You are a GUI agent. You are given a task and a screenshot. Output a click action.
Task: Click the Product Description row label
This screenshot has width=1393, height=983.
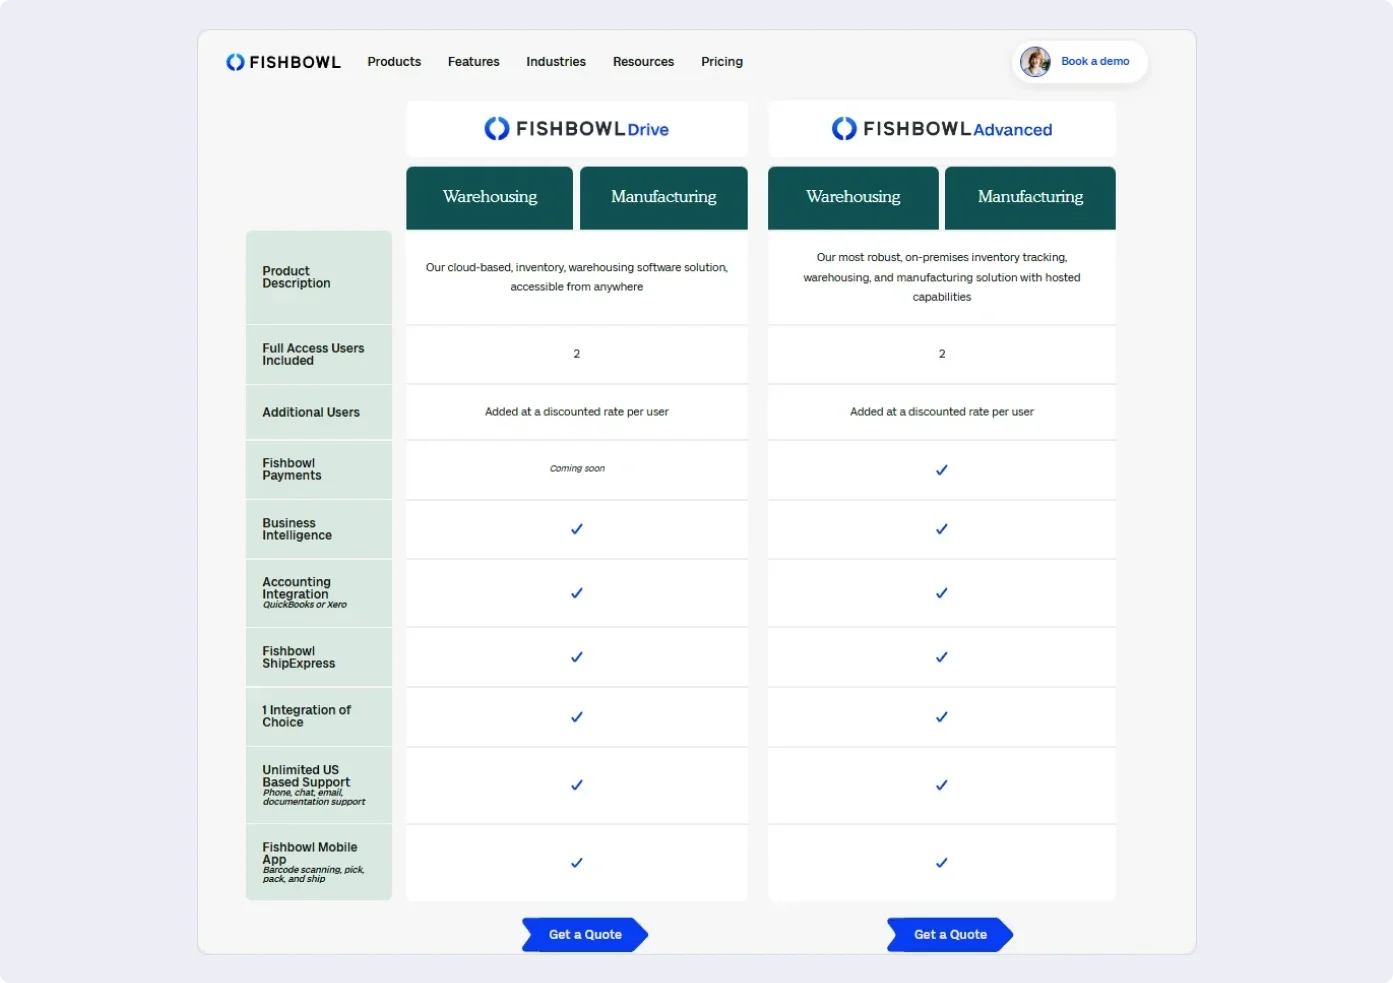pos(296,277)
